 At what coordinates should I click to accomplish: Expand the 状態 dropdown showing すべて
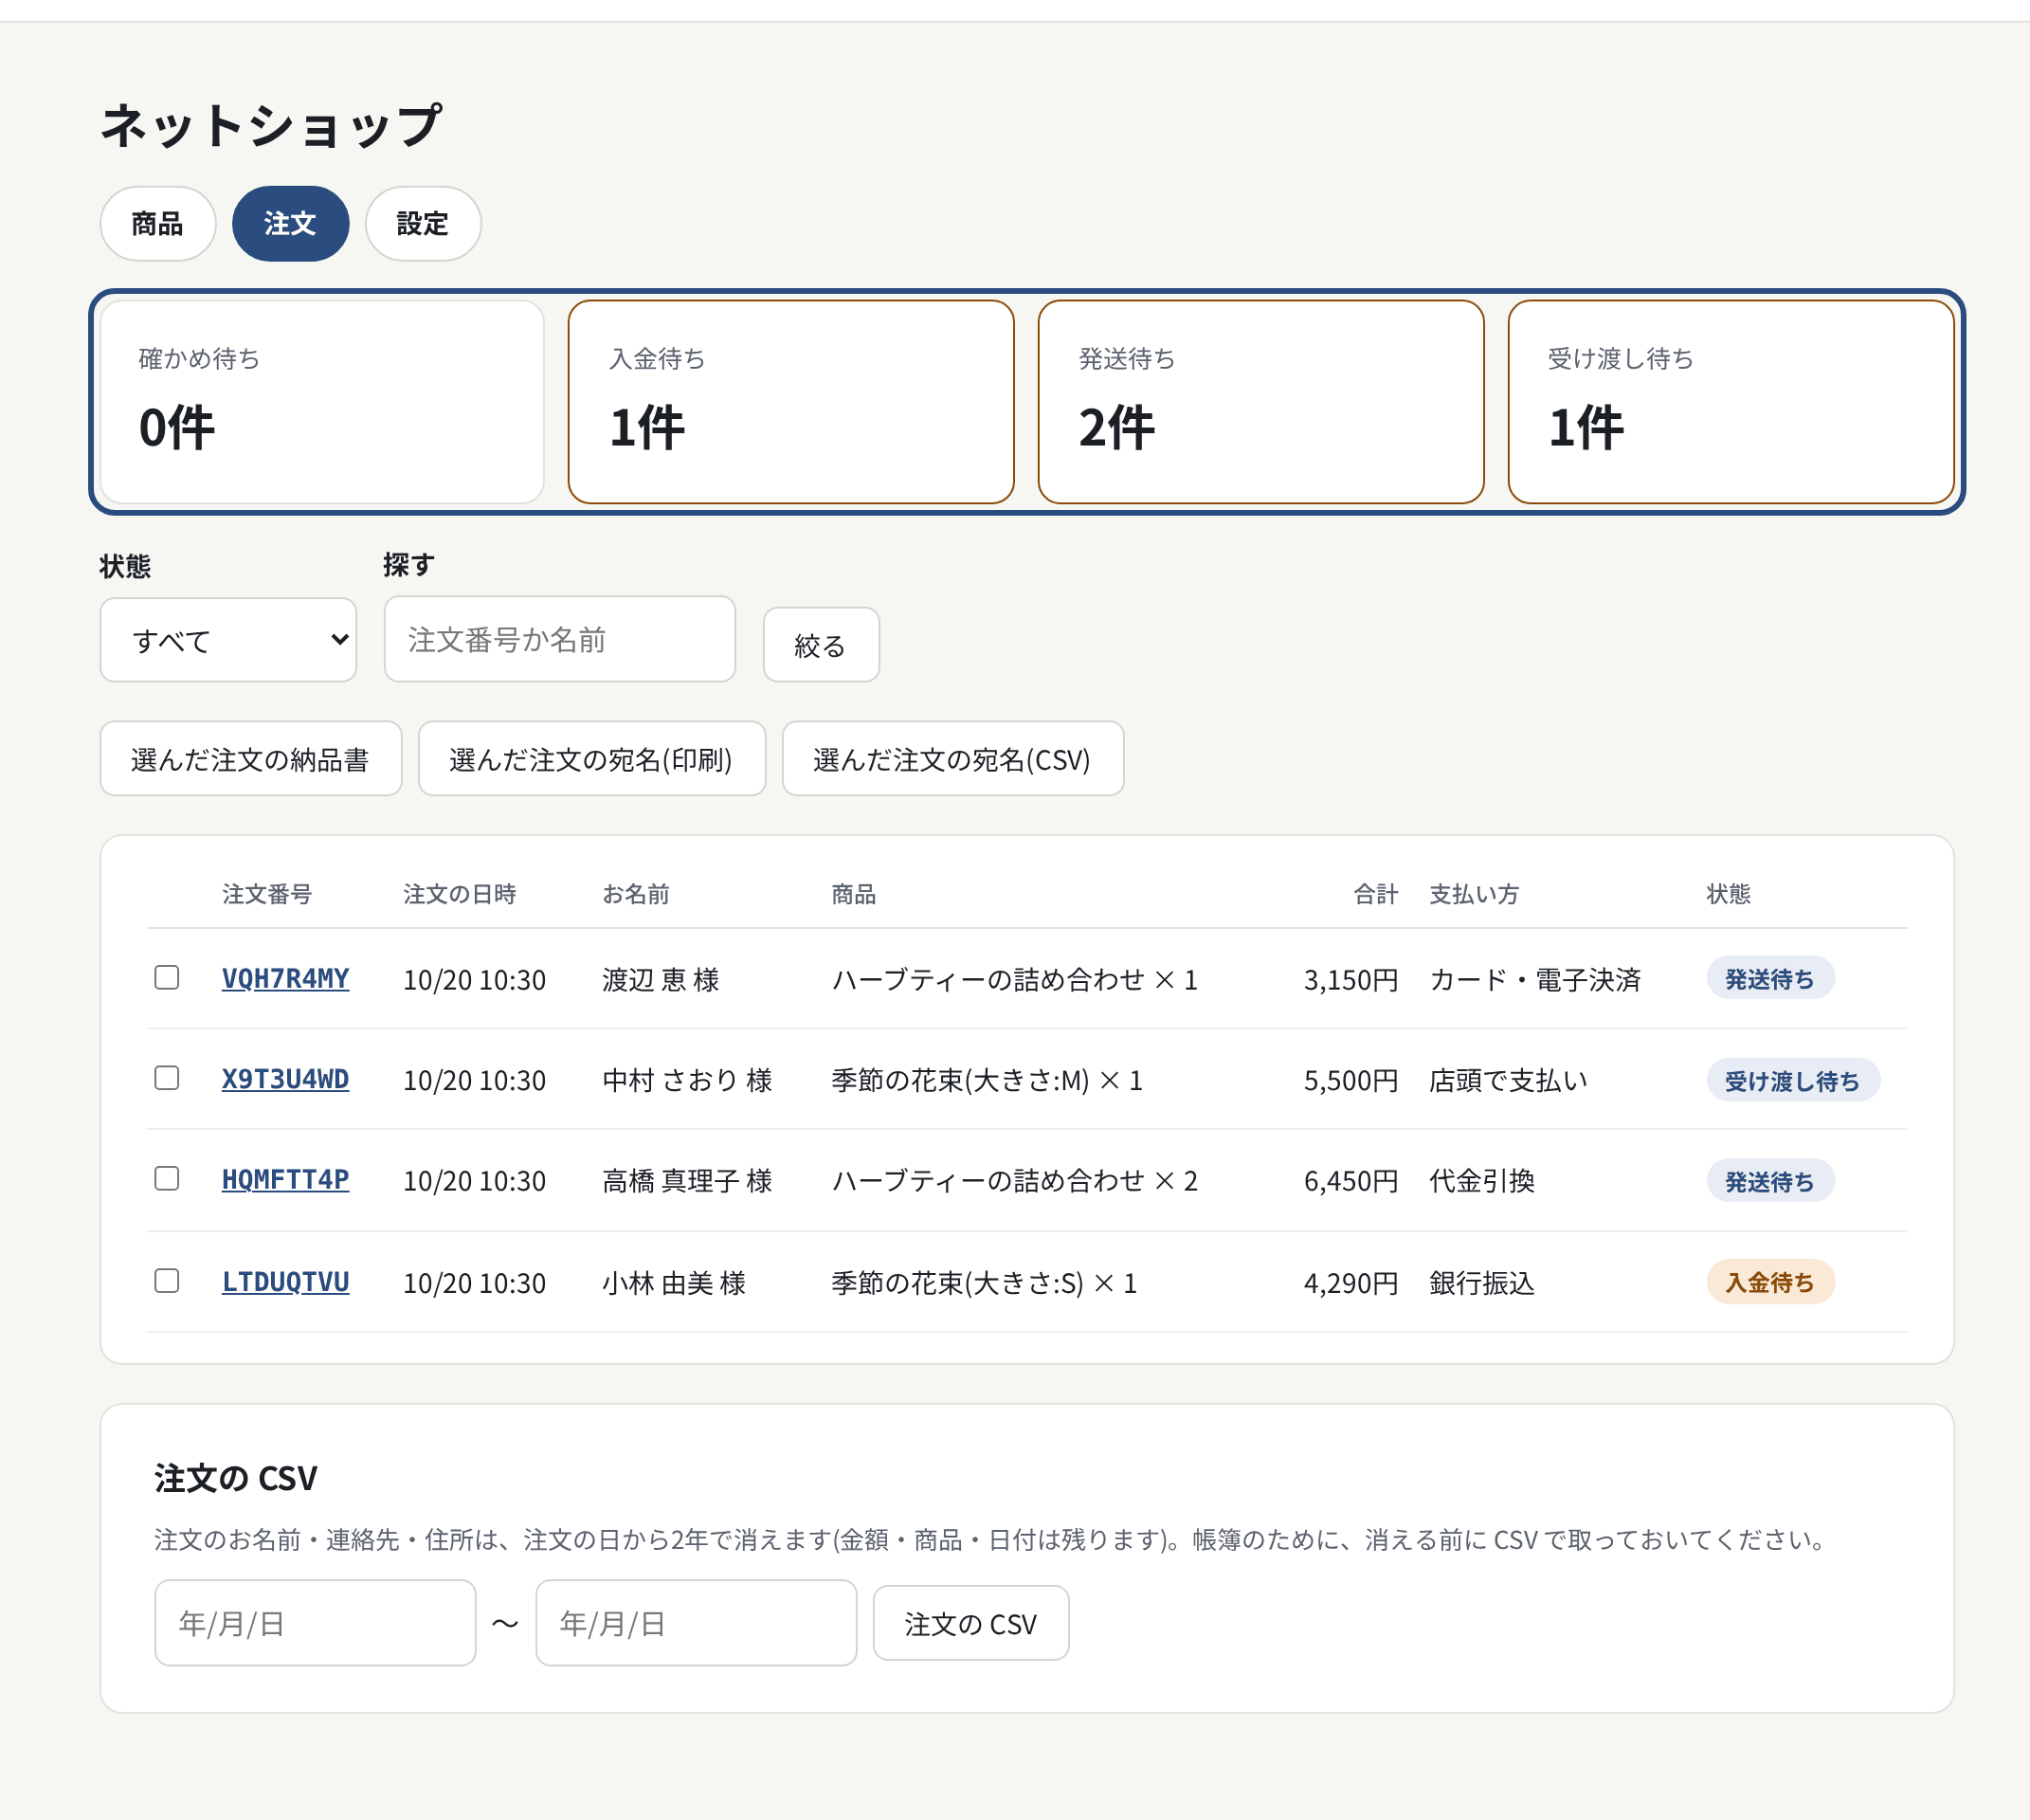tap(228, 640)
